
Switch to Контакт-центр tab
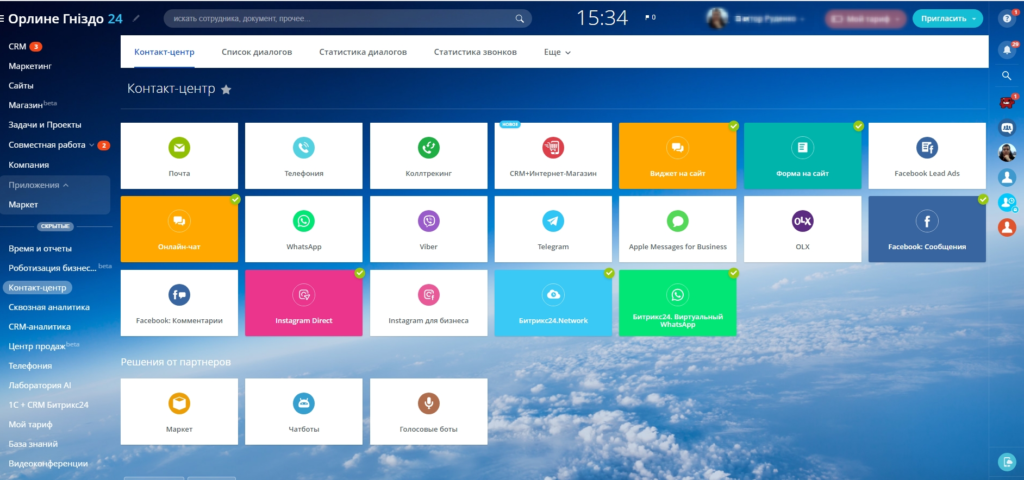pos(165,52)
